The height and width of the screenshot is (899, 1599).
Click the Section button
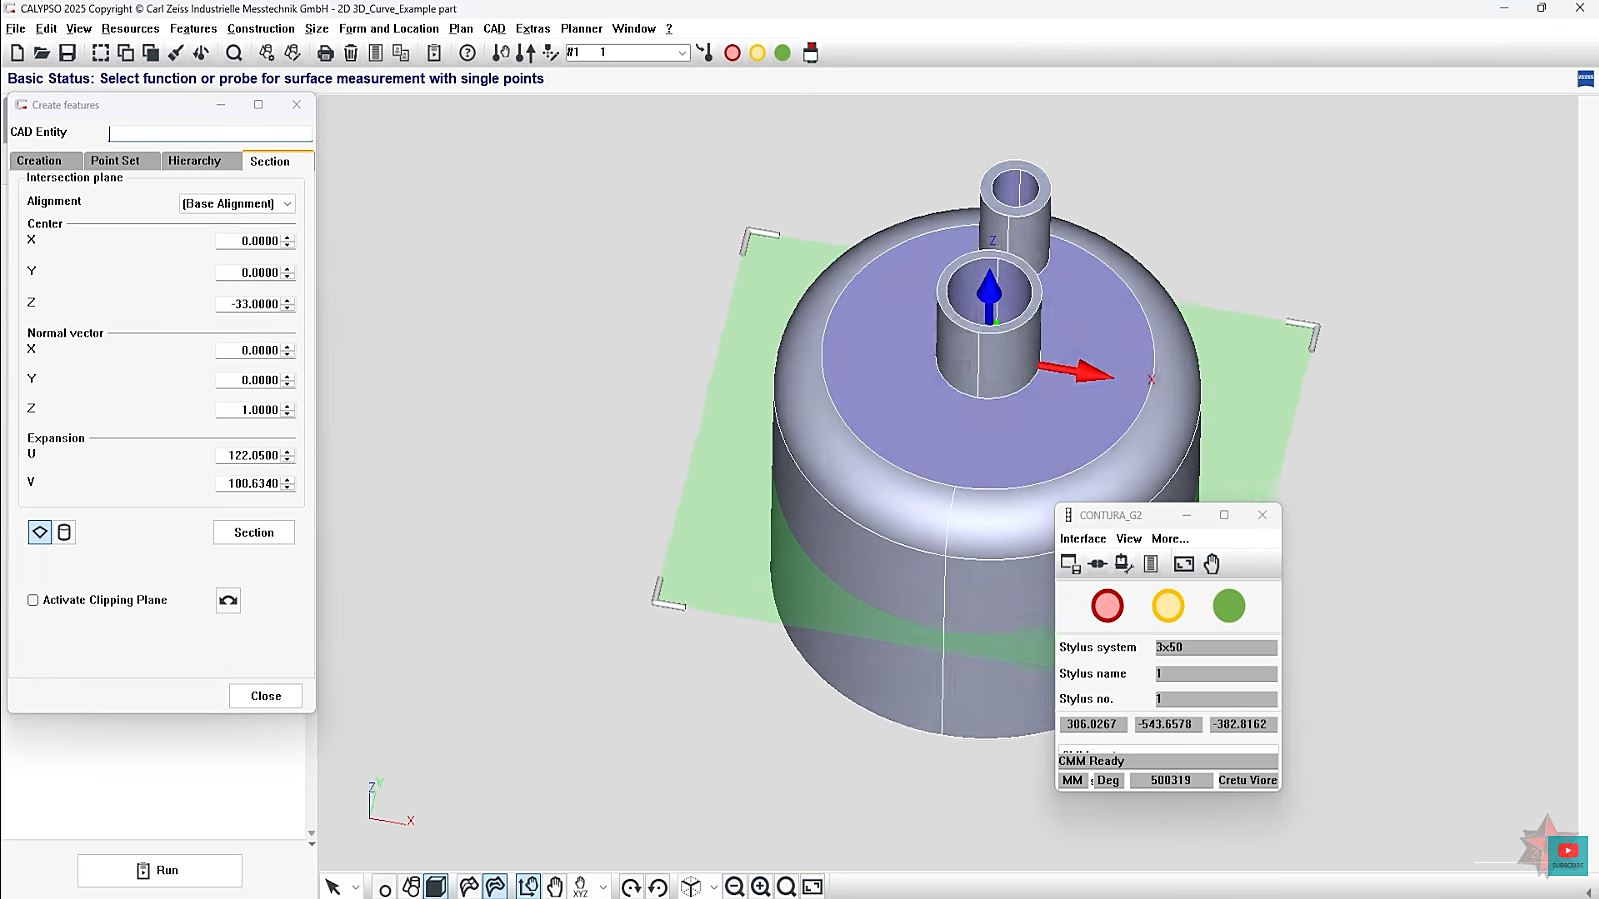pos(254,532)
